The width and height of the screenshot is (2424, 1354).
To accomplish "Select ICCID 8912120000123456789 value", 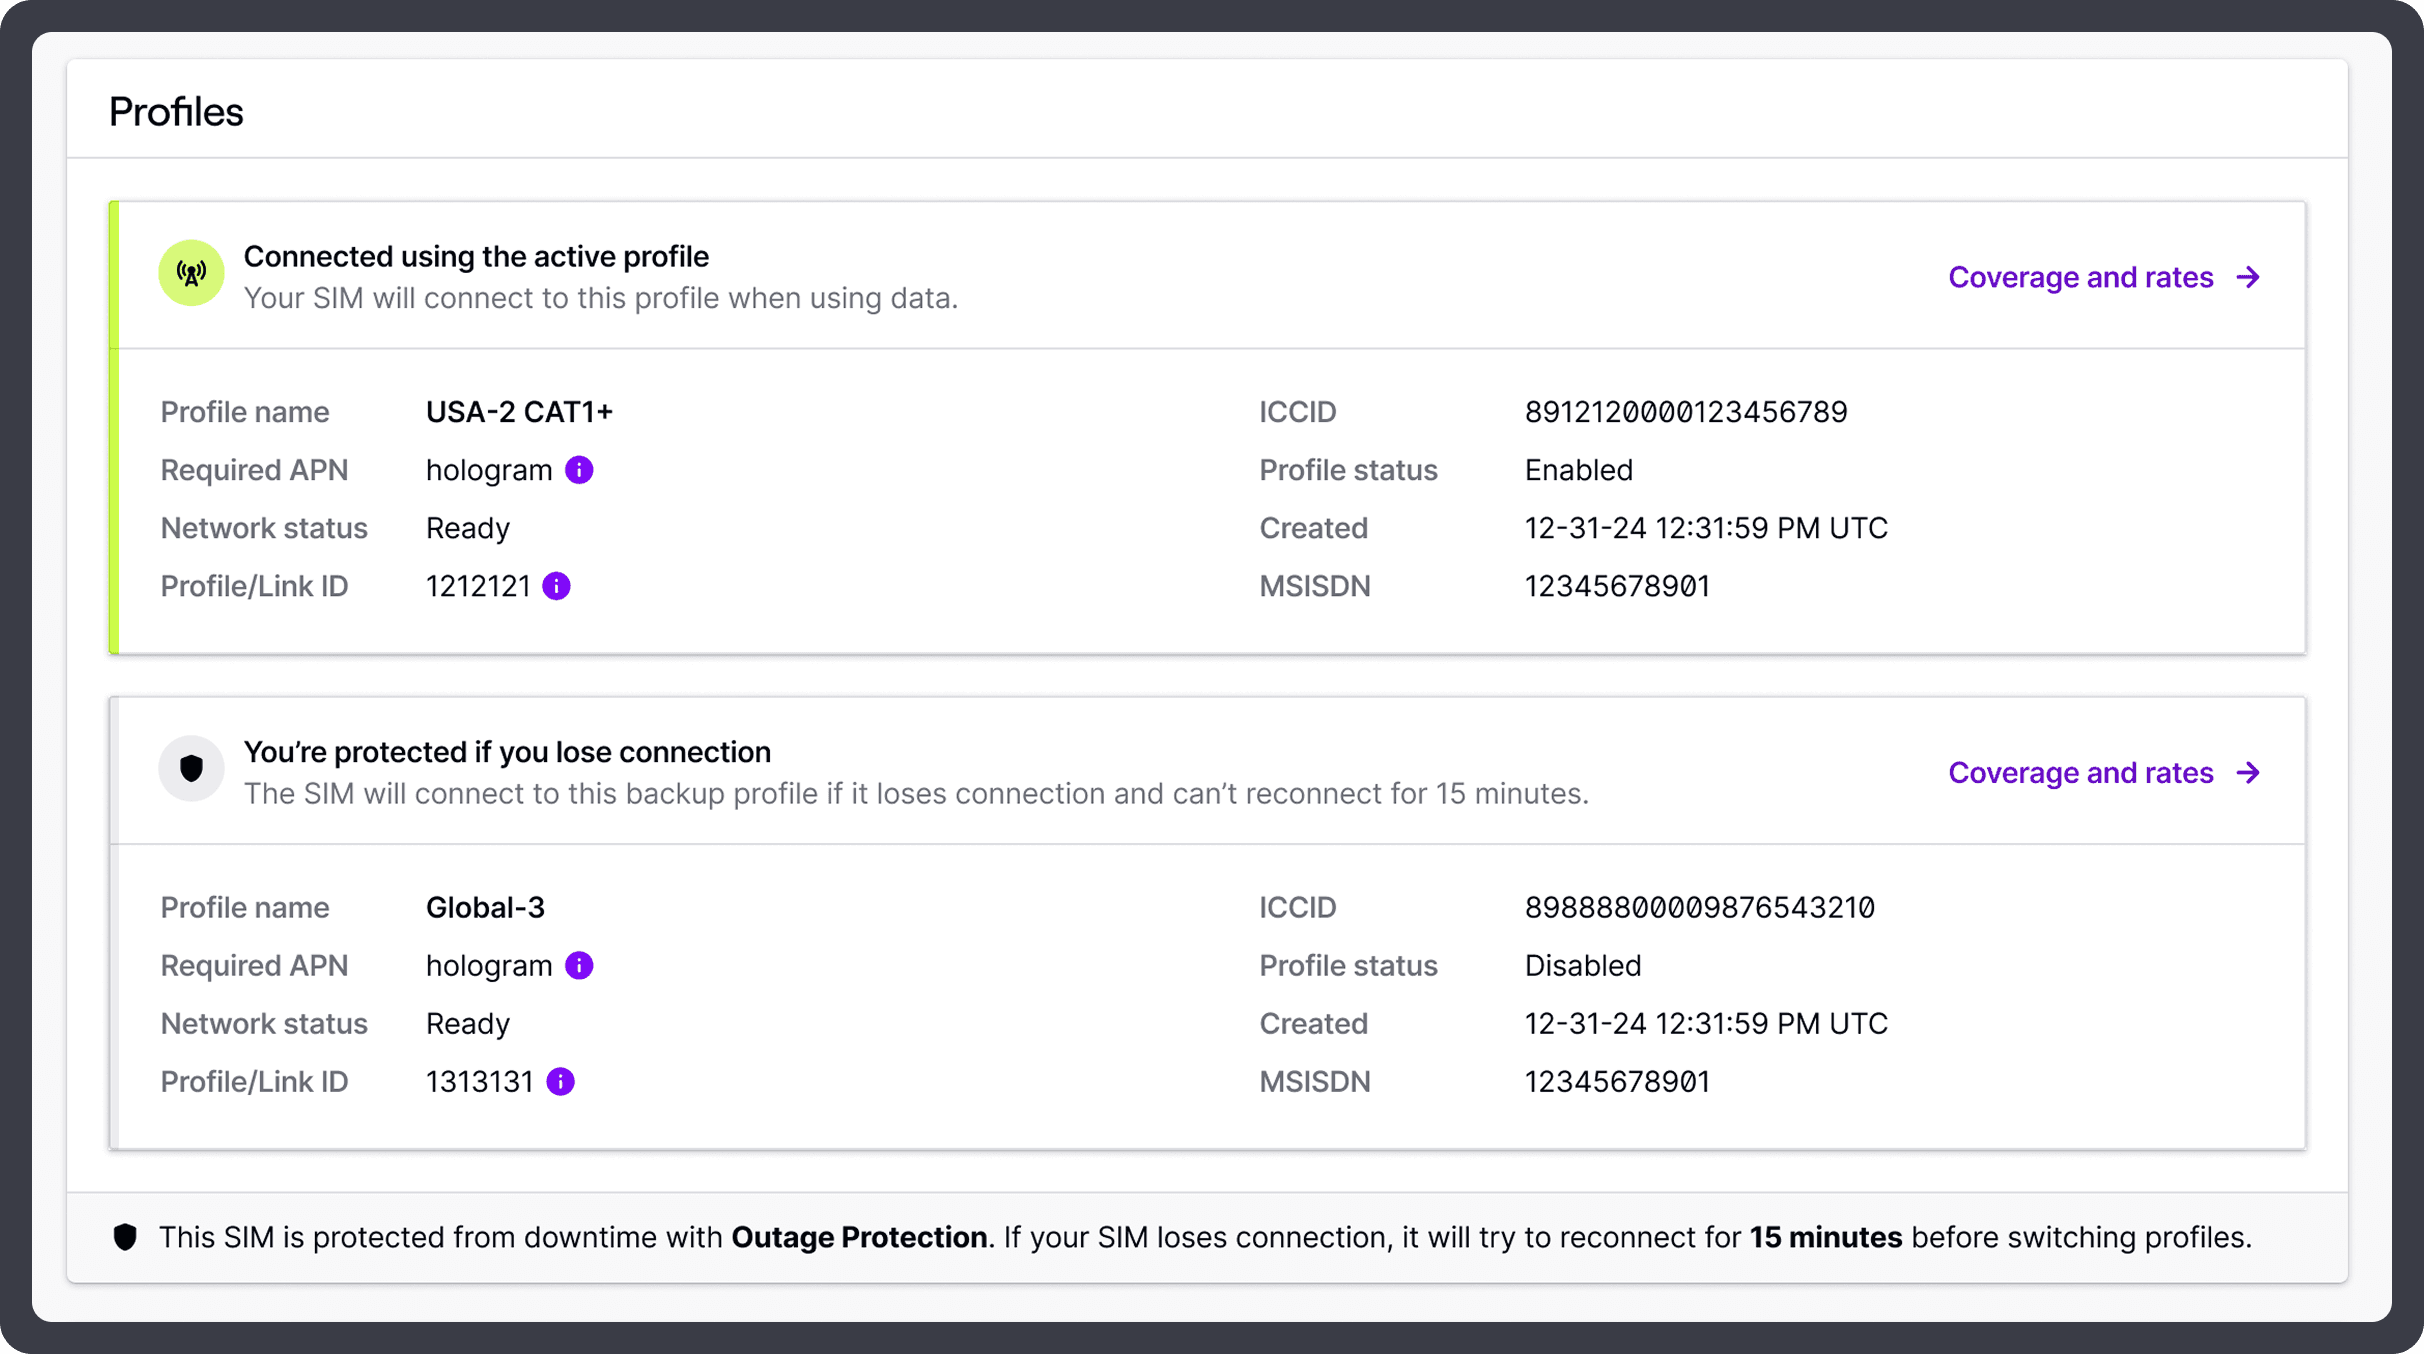I will pos(1686,411).
